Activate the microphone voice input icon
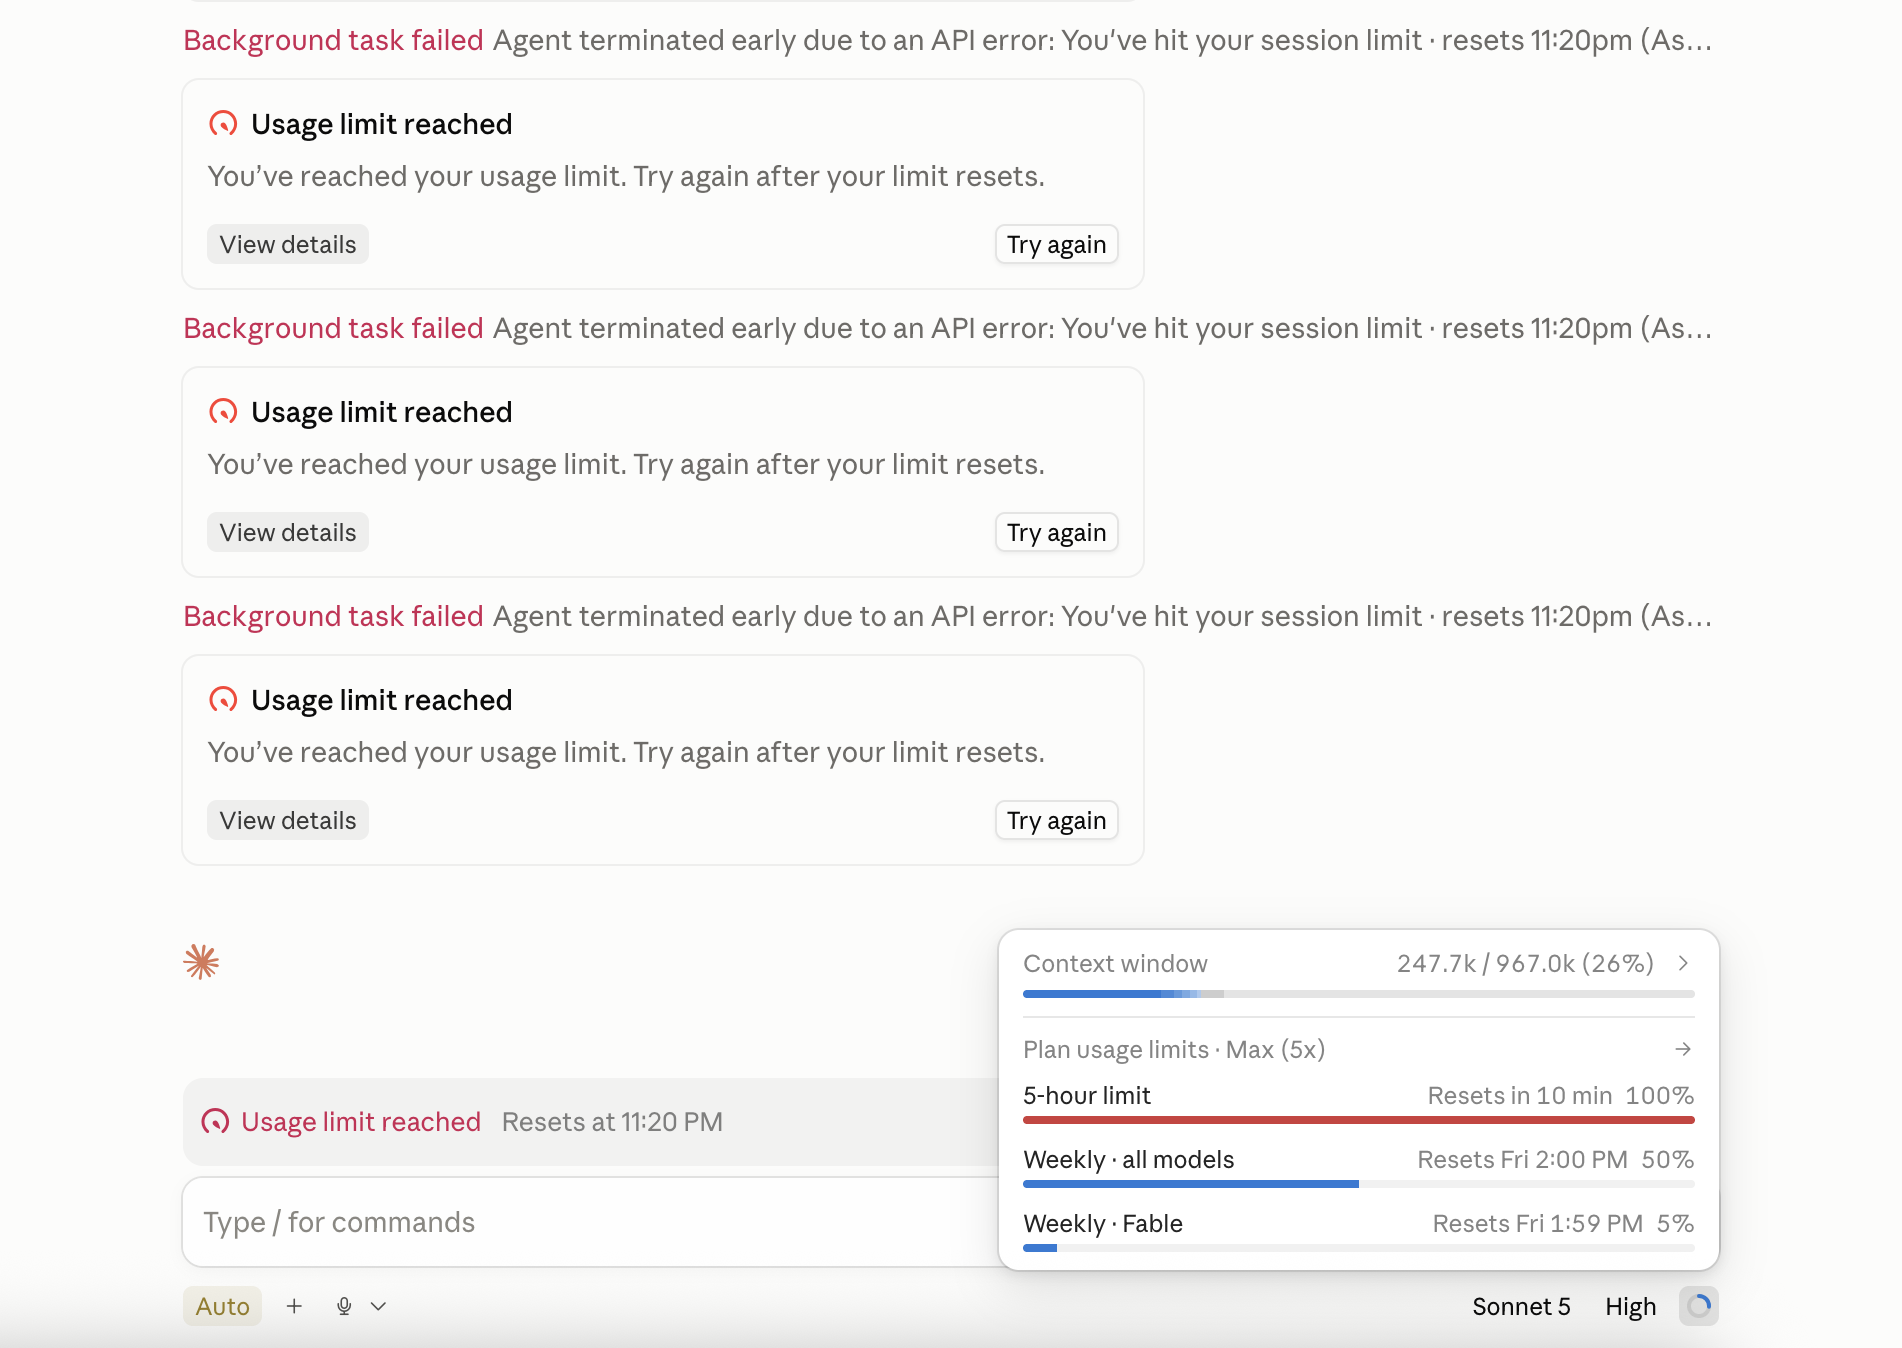The width and height of the screenshot is (1902, 1348). (344, 1306)
